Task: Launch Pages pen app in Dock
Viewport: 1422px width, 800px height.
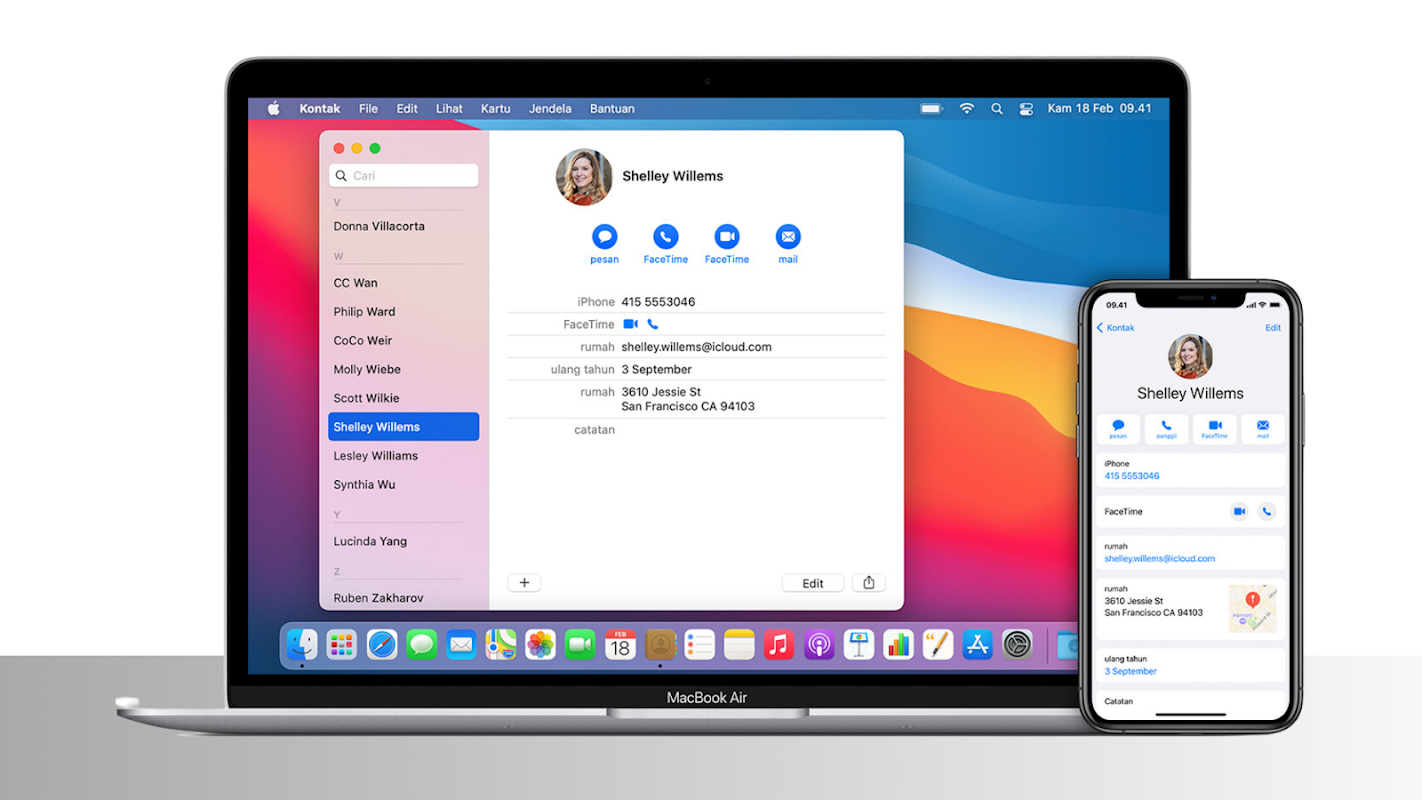Action: point(938,644)
